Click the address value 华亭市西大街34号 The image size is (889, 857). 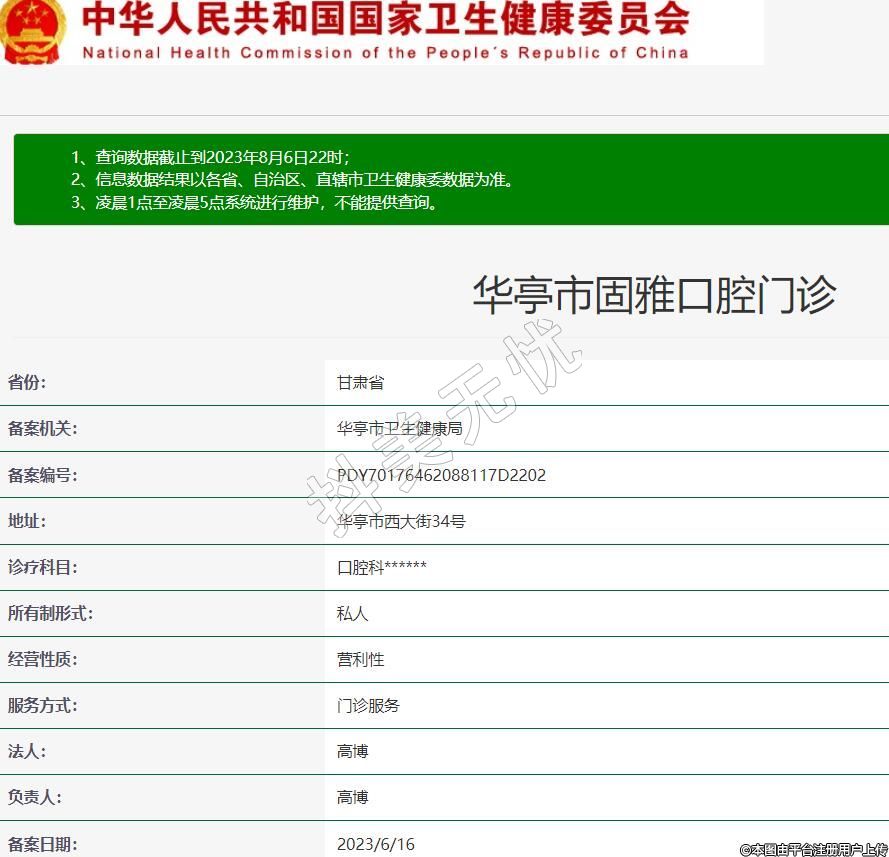point(401,521)
